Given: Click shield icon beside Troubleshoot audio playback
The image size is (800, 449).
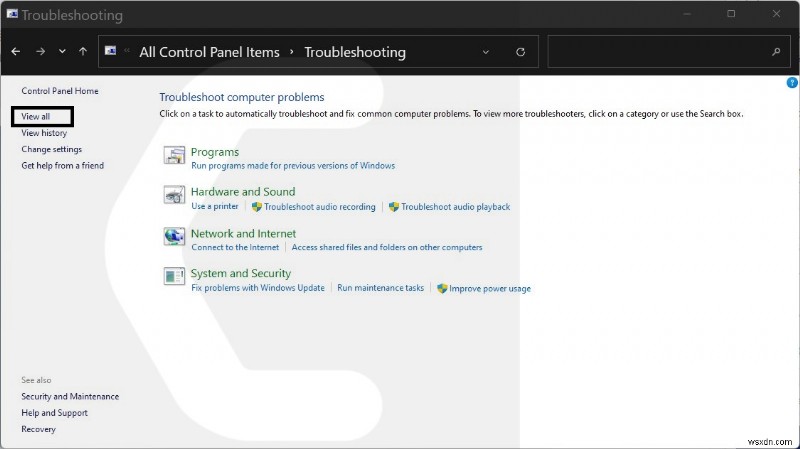Looking at the screenshot, I should (393, 207).
